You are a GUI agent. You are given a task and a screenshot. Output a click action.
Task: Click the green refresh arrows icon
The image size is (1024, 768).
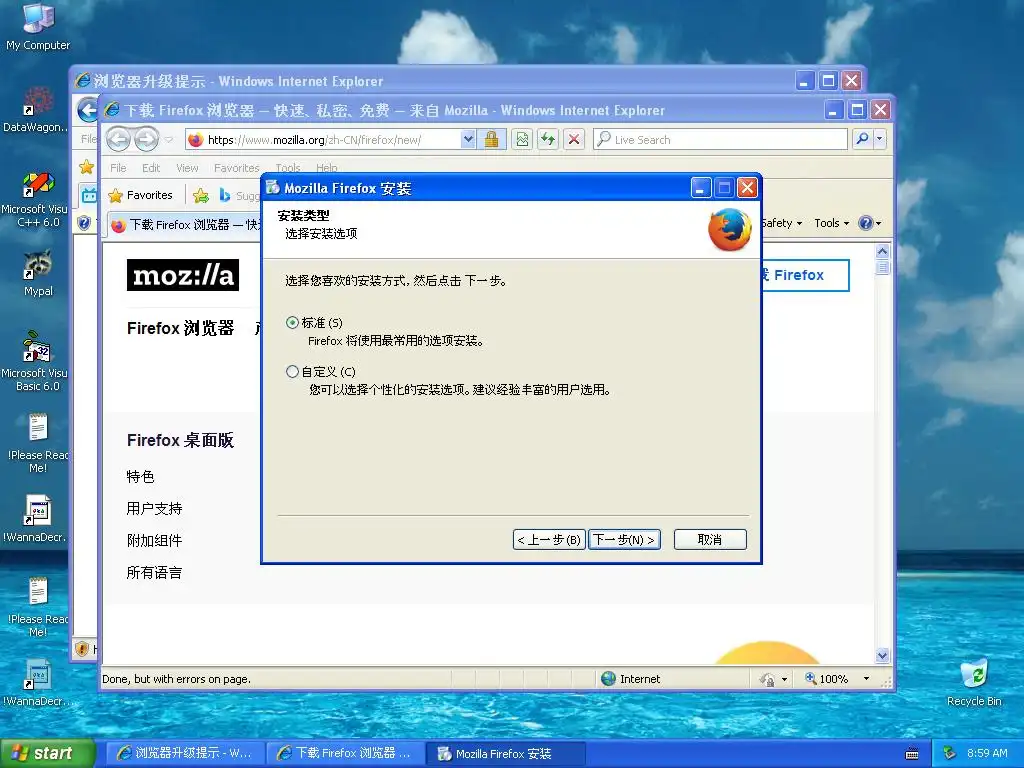coord(547,139)
